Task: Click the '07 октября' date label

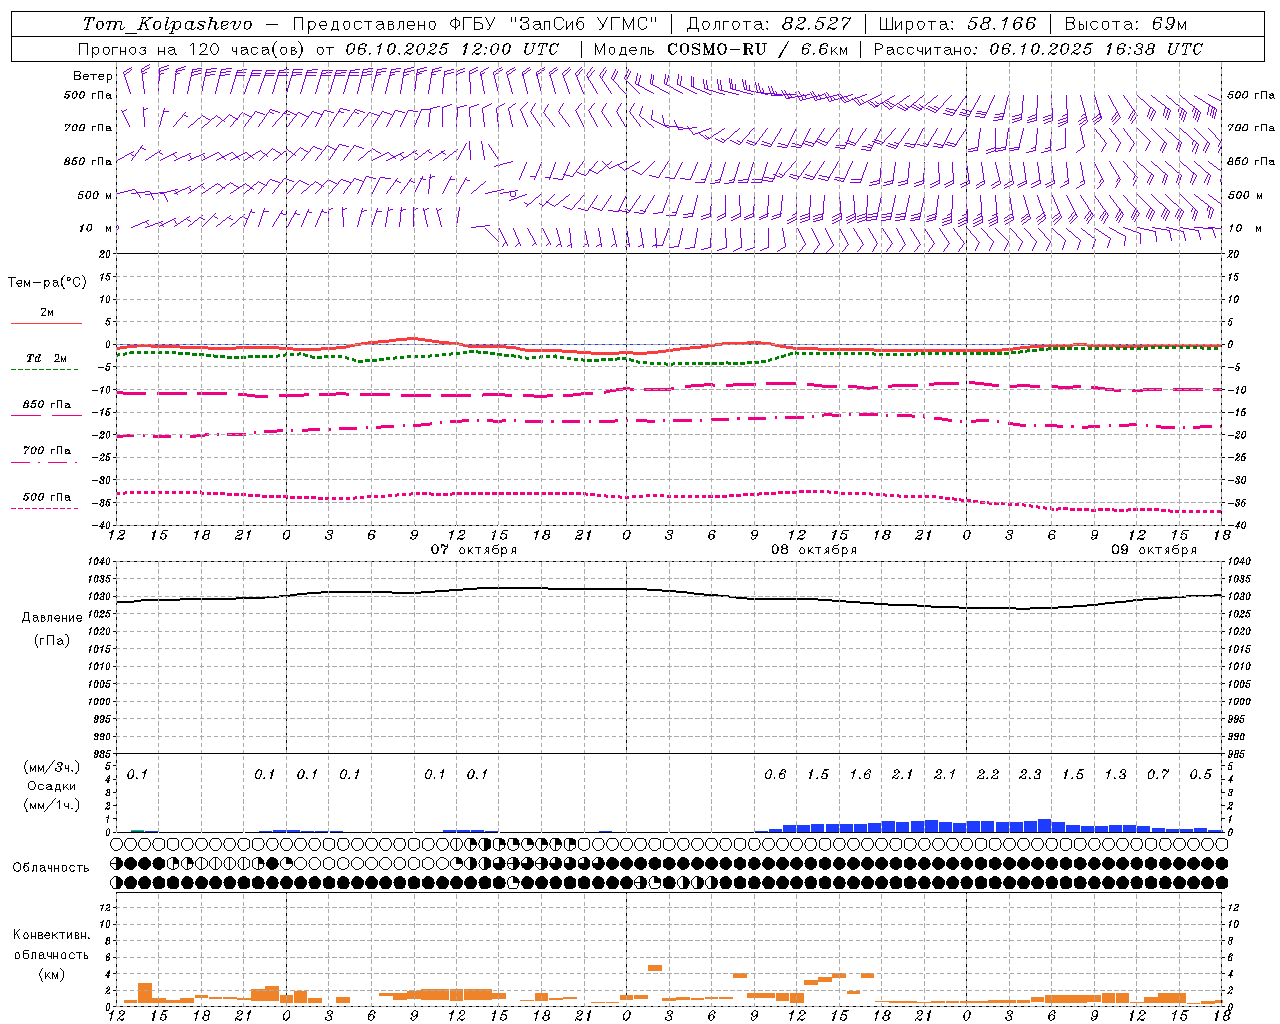Action: click(x=474, y=550)
